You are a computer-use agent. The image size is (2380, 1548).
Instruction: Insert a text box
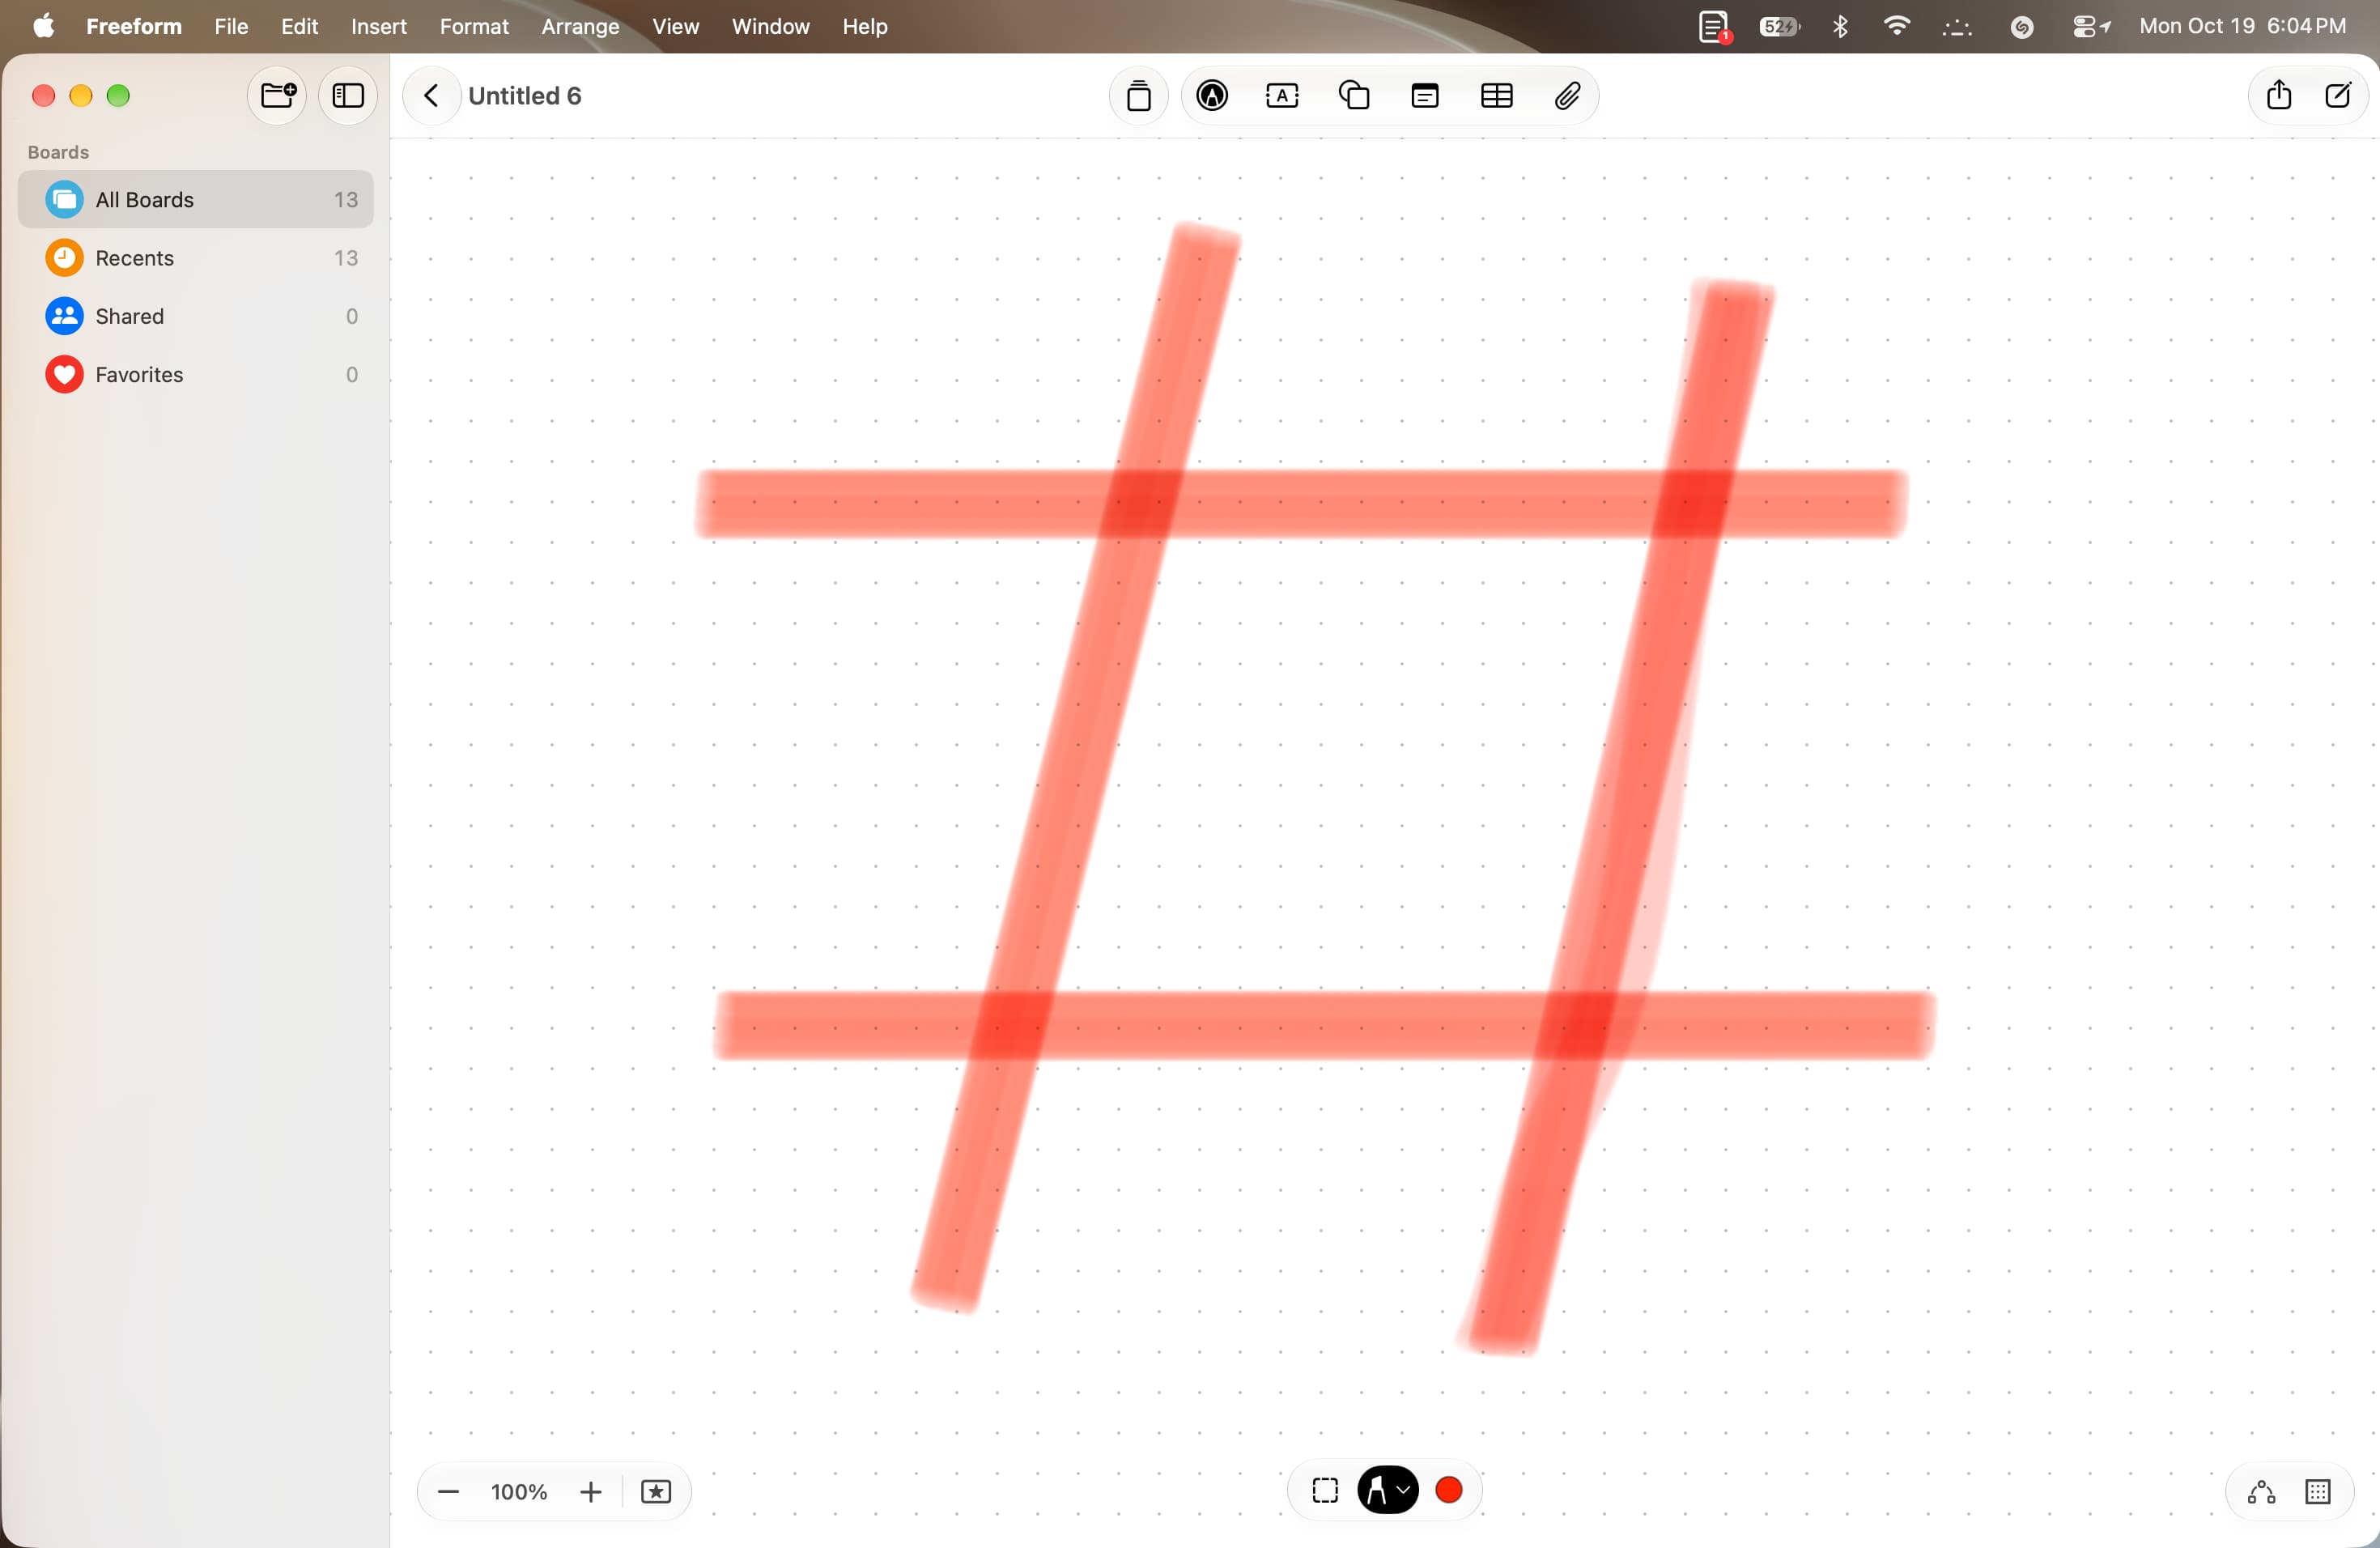point(1282,96)
